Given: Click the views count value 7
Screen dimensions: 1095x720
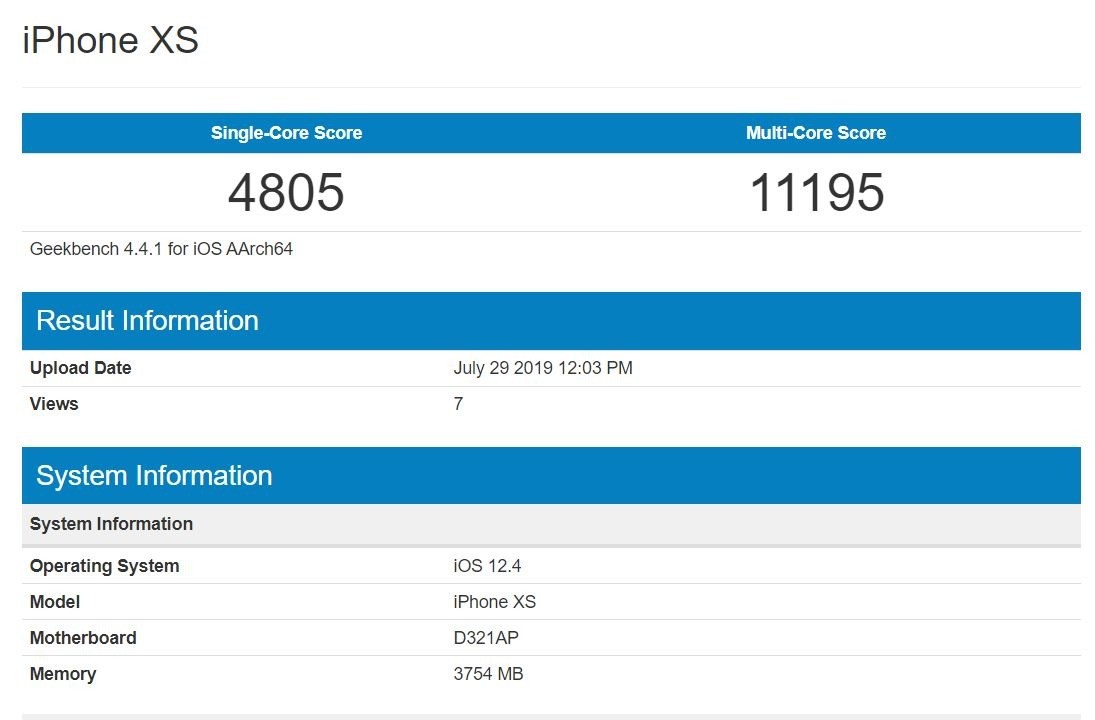Looking at the screenshot, I should [458, 404].
